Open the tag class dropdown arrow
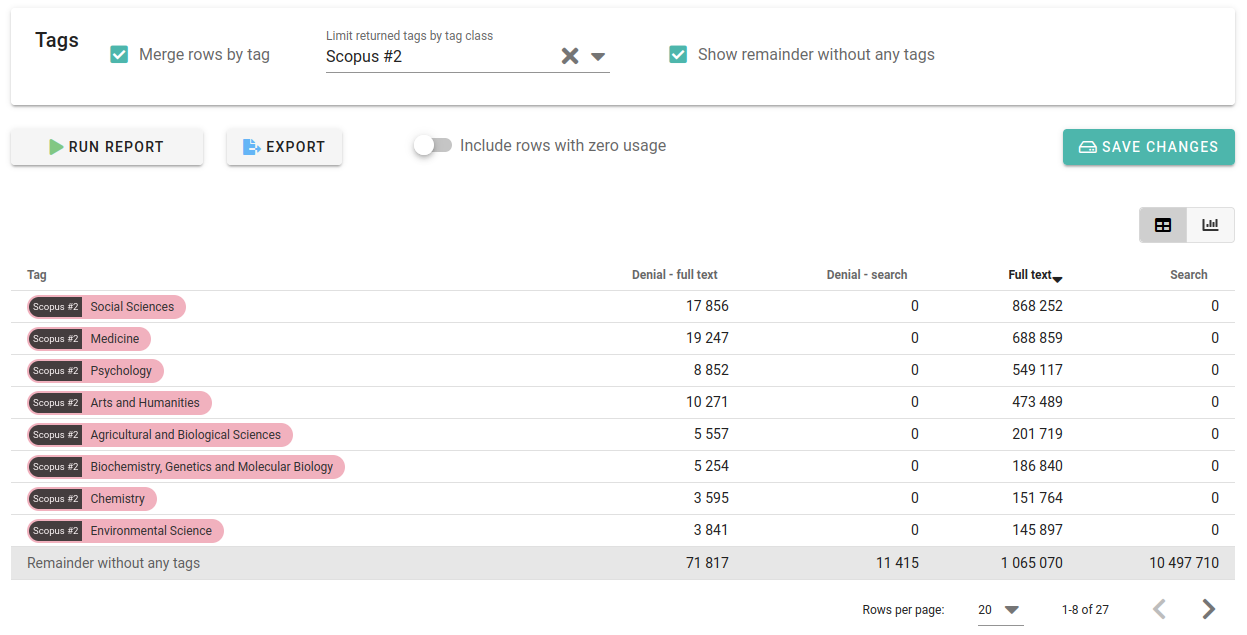 pos(598,57)
